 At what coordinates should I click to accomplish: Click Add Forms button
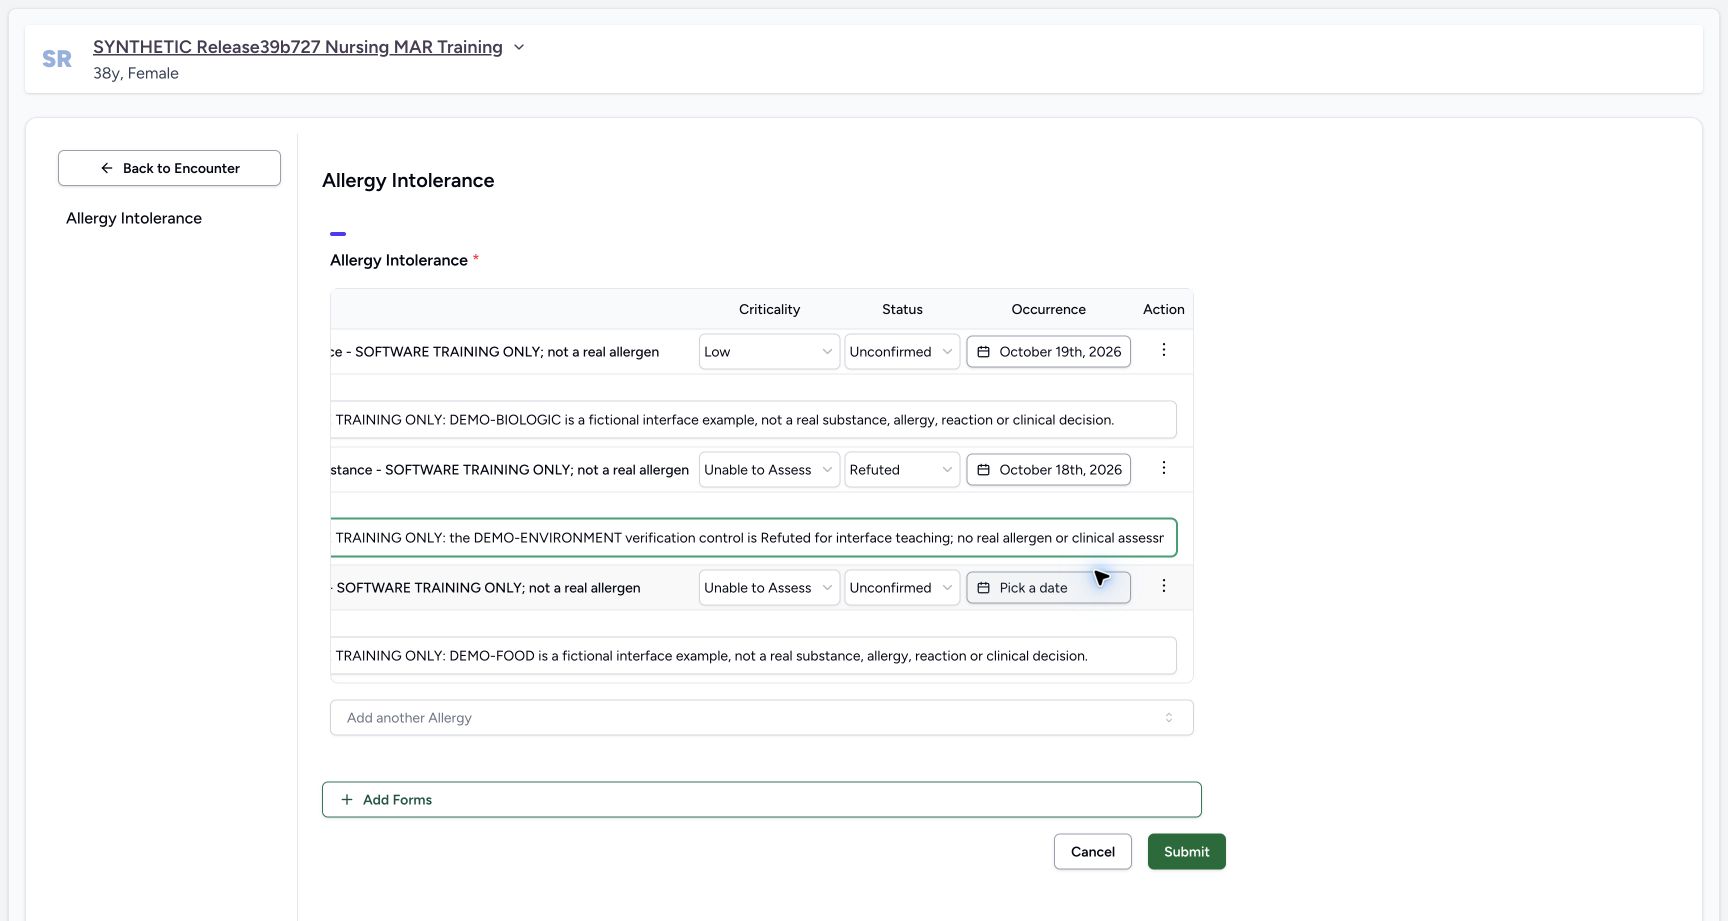tap(761, 800)
